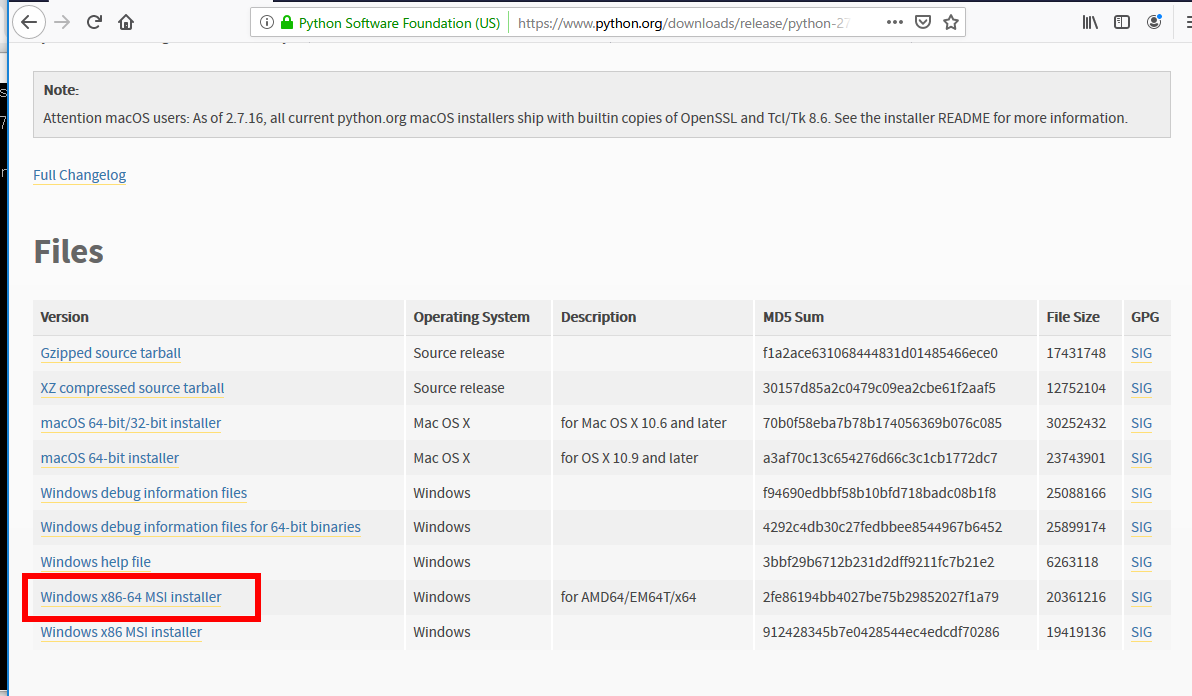
Task: Open Windows debug information files link
Action: coord(144,492)
